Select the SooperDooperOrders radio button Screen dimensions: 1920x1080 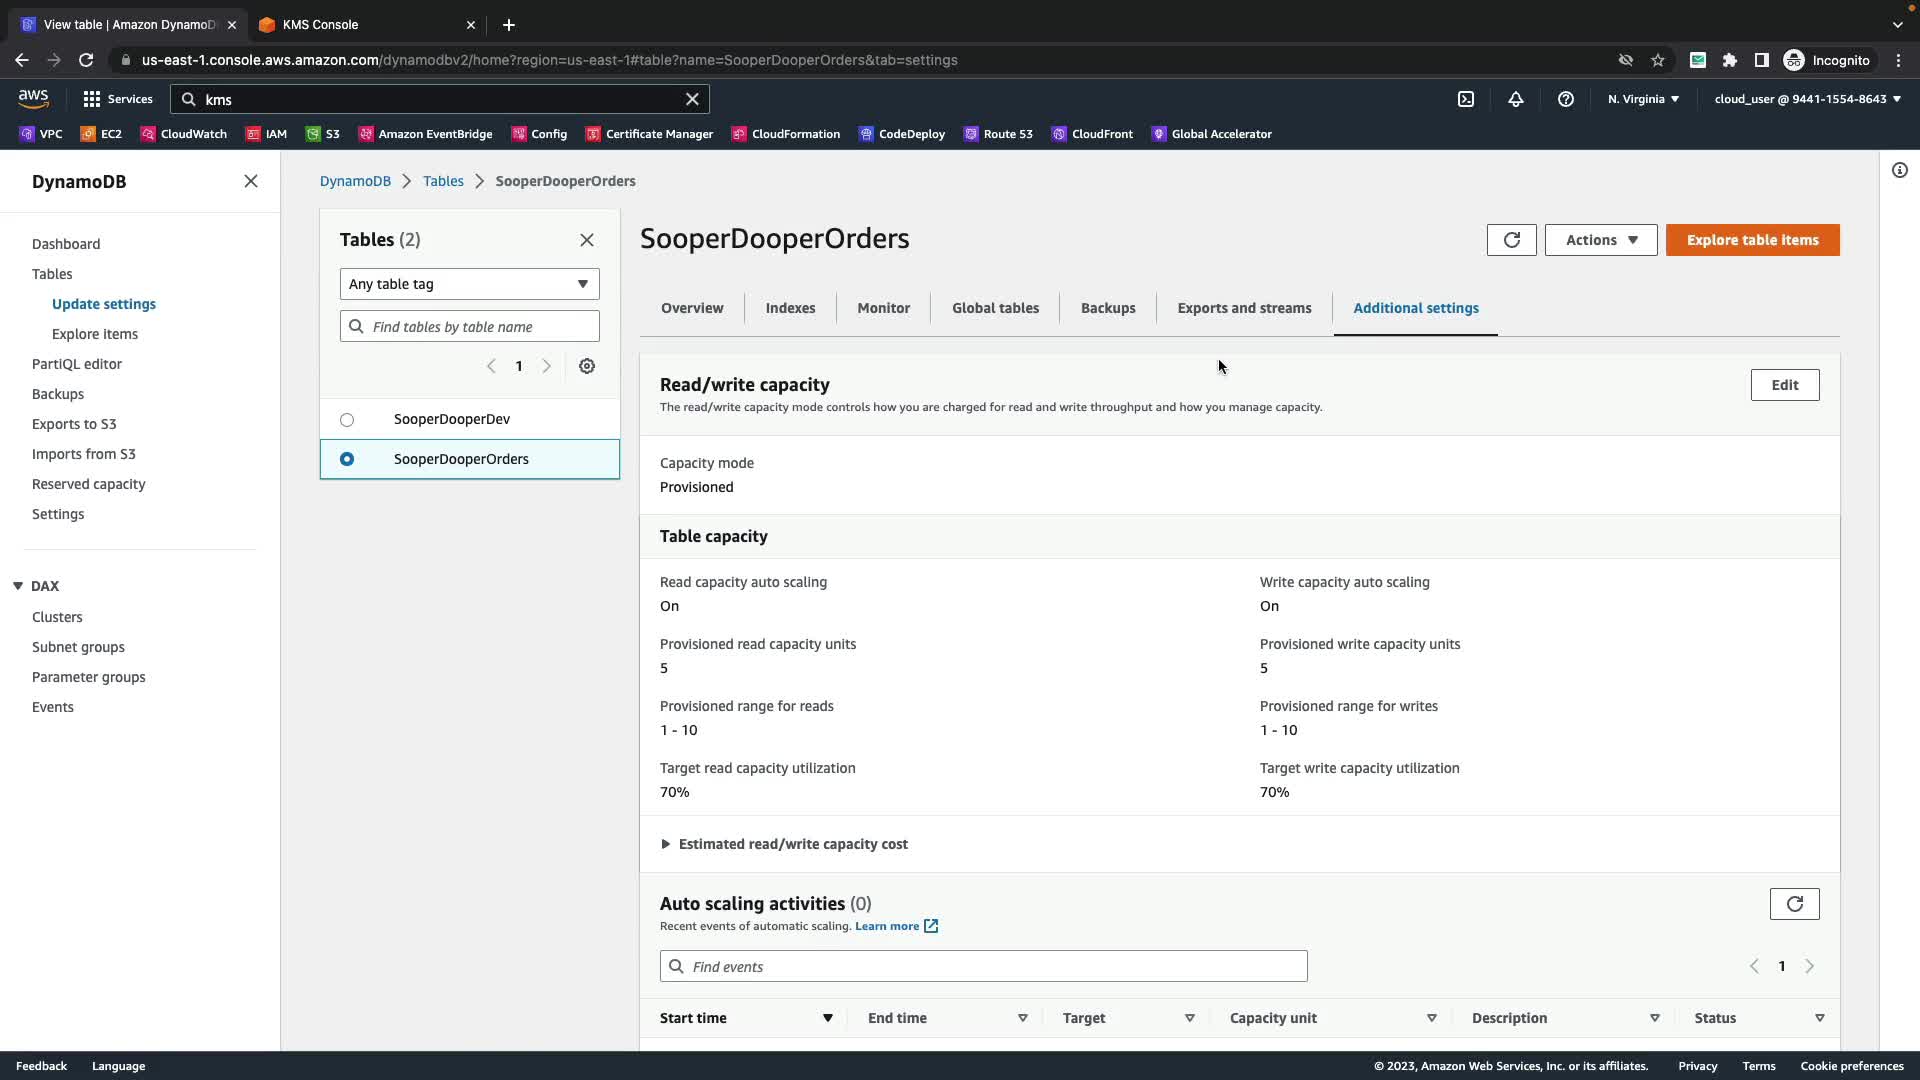347,459
